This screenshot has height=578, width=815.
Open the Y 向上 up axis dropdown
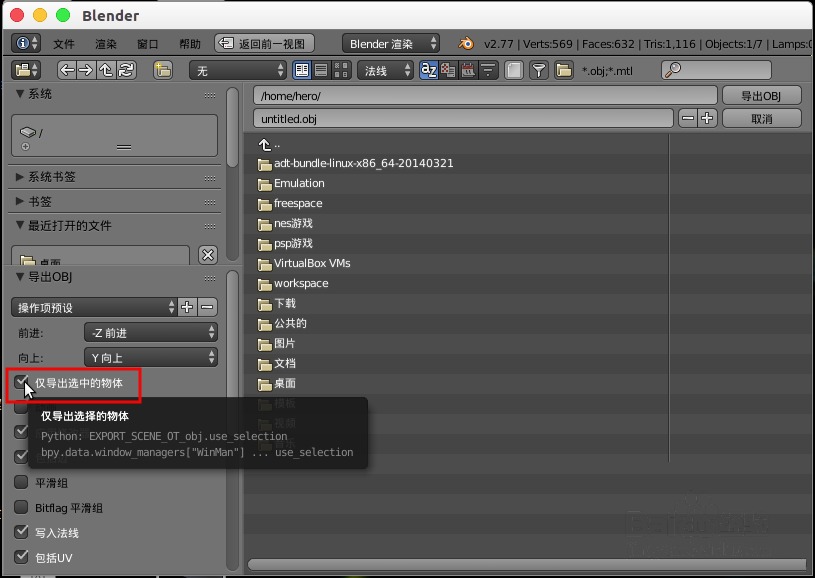(151, 357)
